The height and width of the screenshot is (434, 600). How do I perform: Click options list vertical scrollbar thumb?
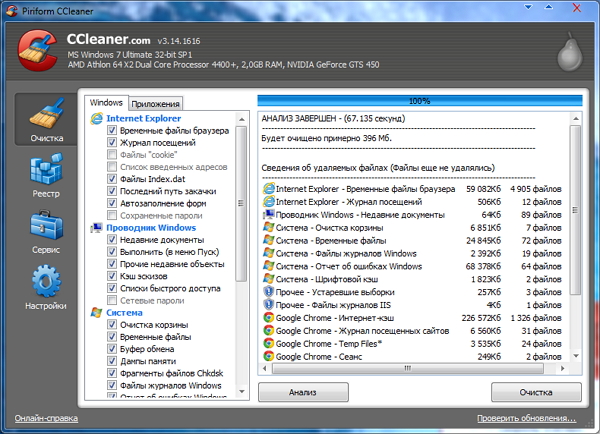241,204
